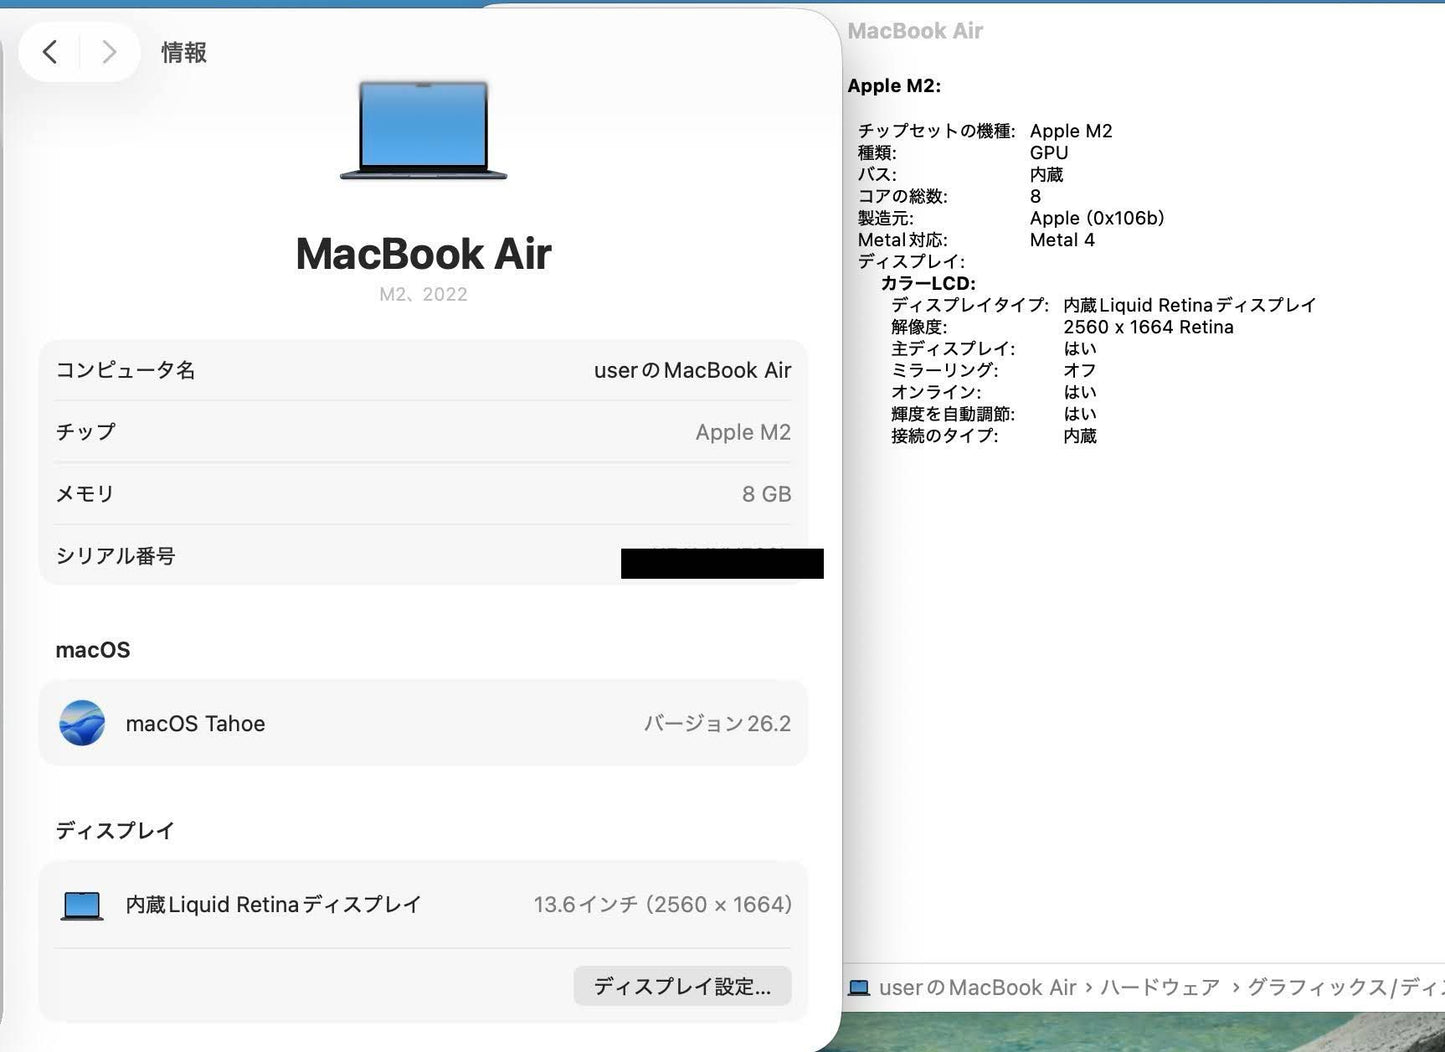Select 'userのMacBook Air' in the path bar
Viewport: 1445px width, 1052px height.
977,988
